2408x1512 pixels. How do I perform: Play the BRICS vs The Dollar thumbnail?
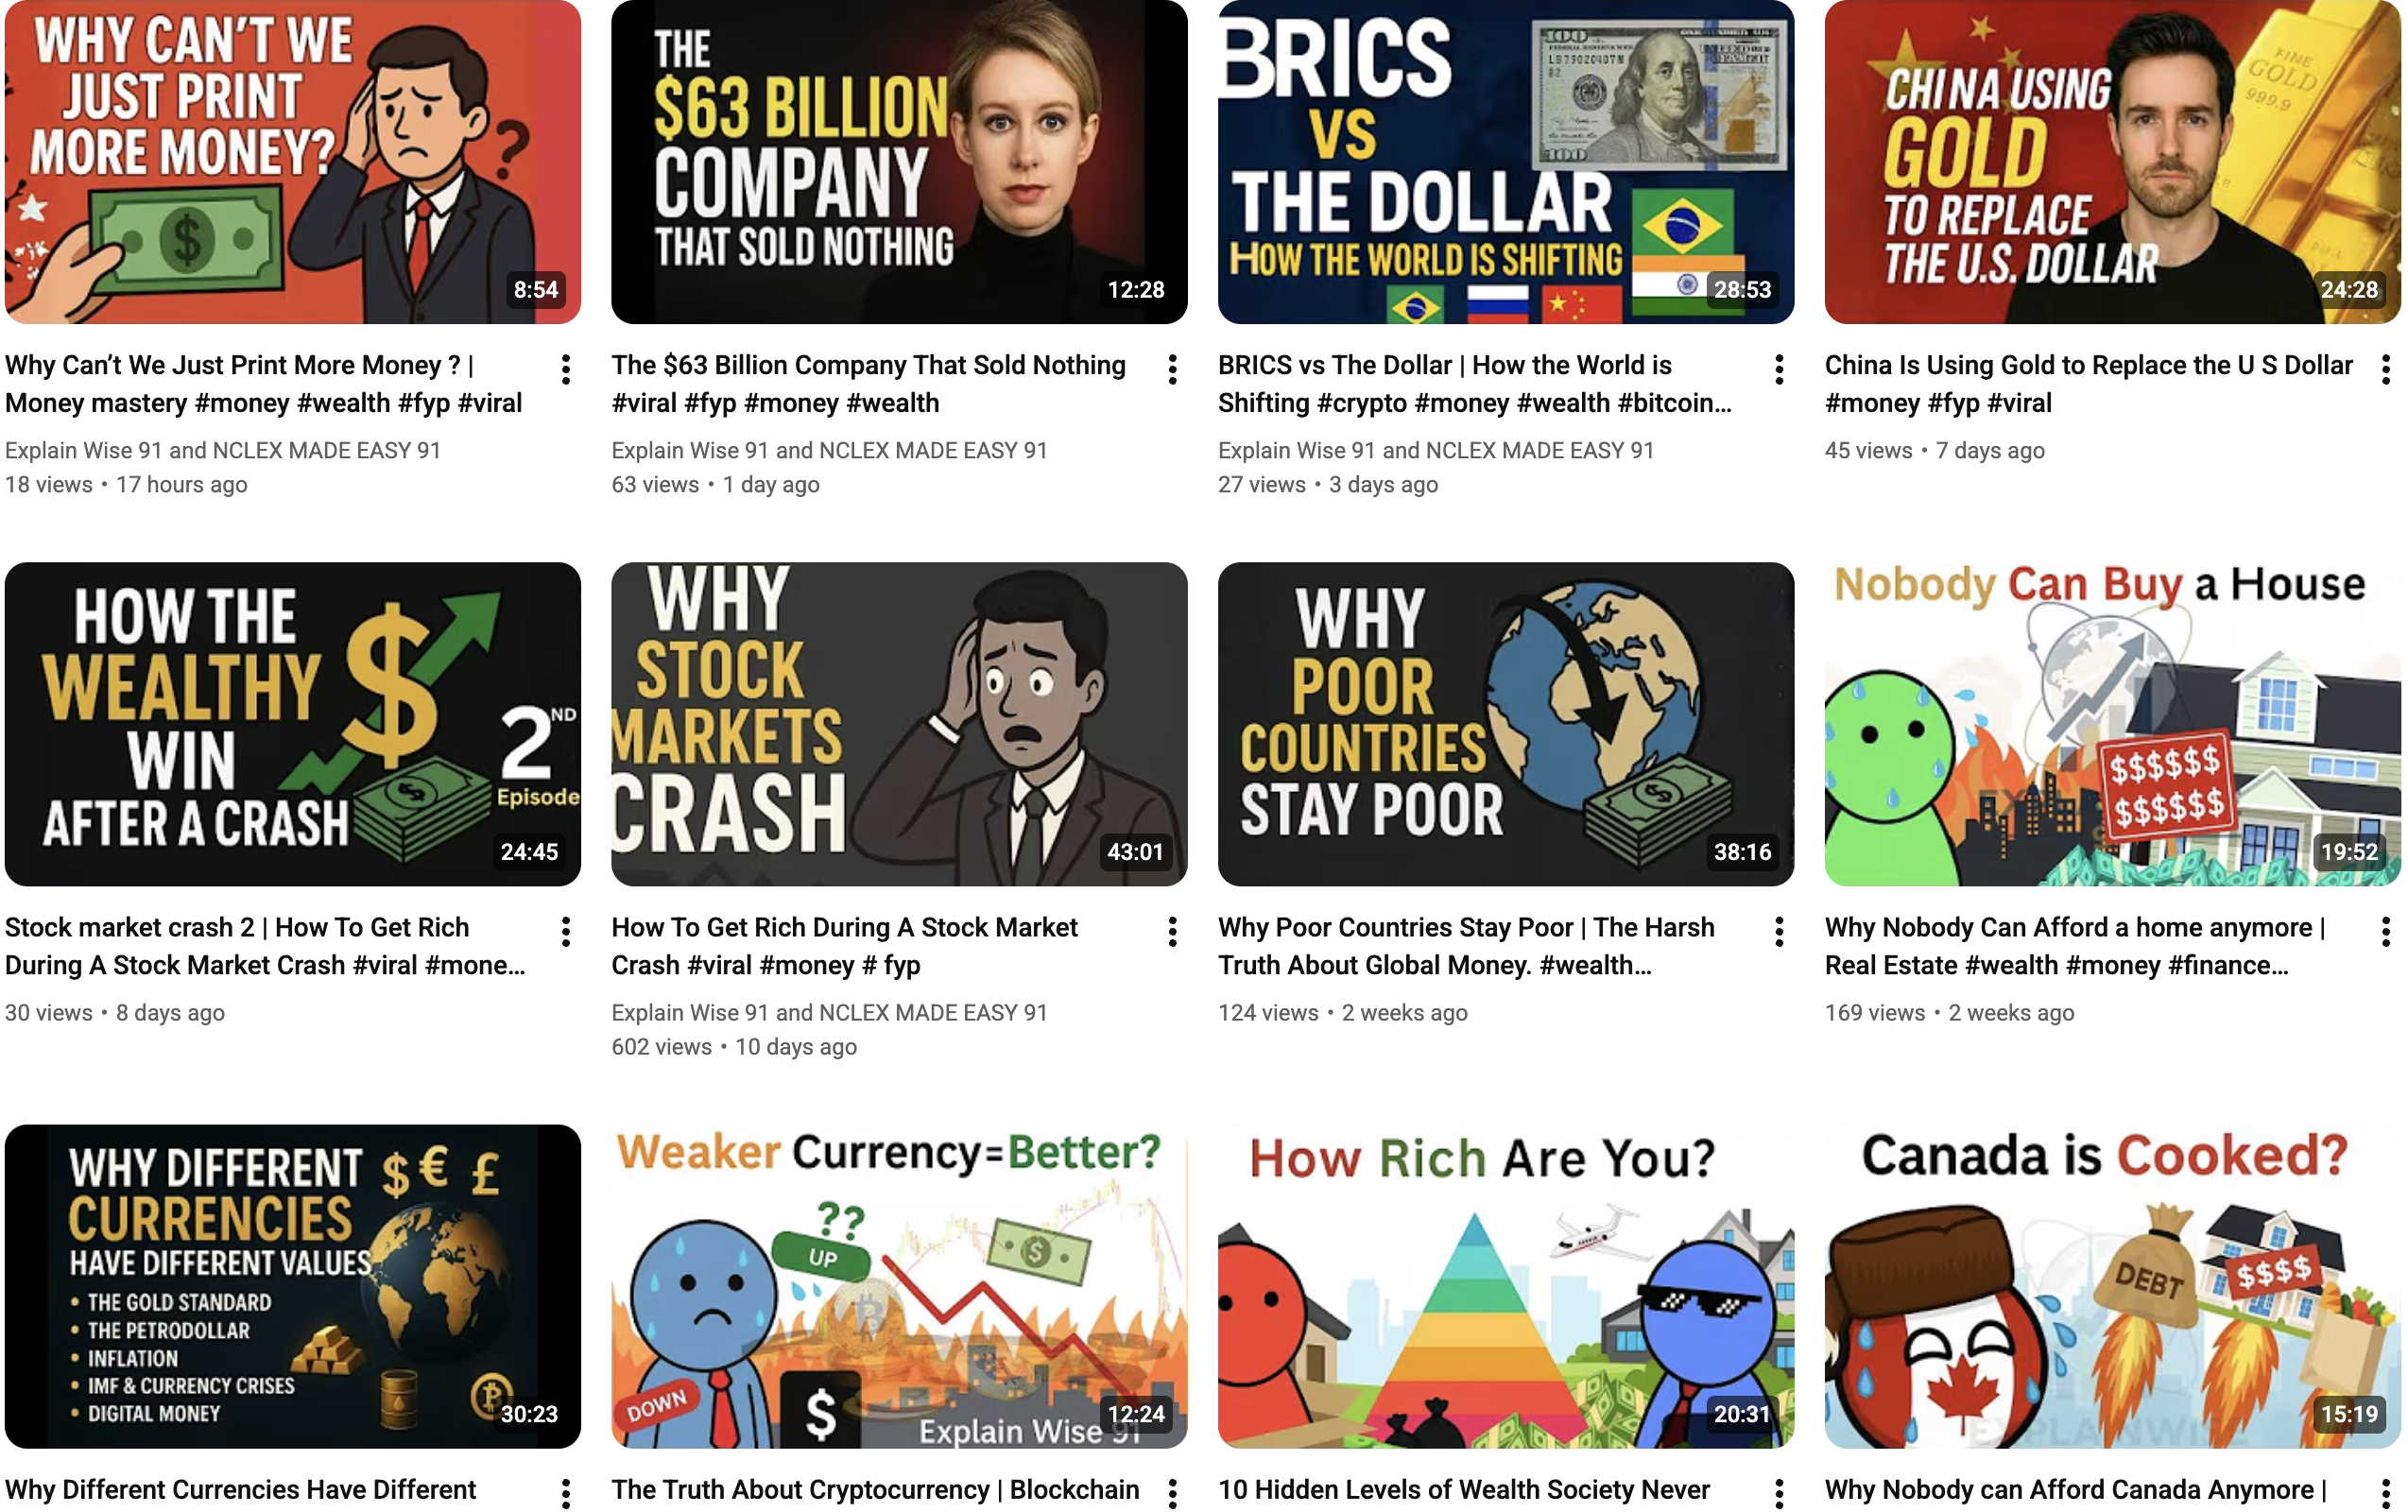point(1506,162)
